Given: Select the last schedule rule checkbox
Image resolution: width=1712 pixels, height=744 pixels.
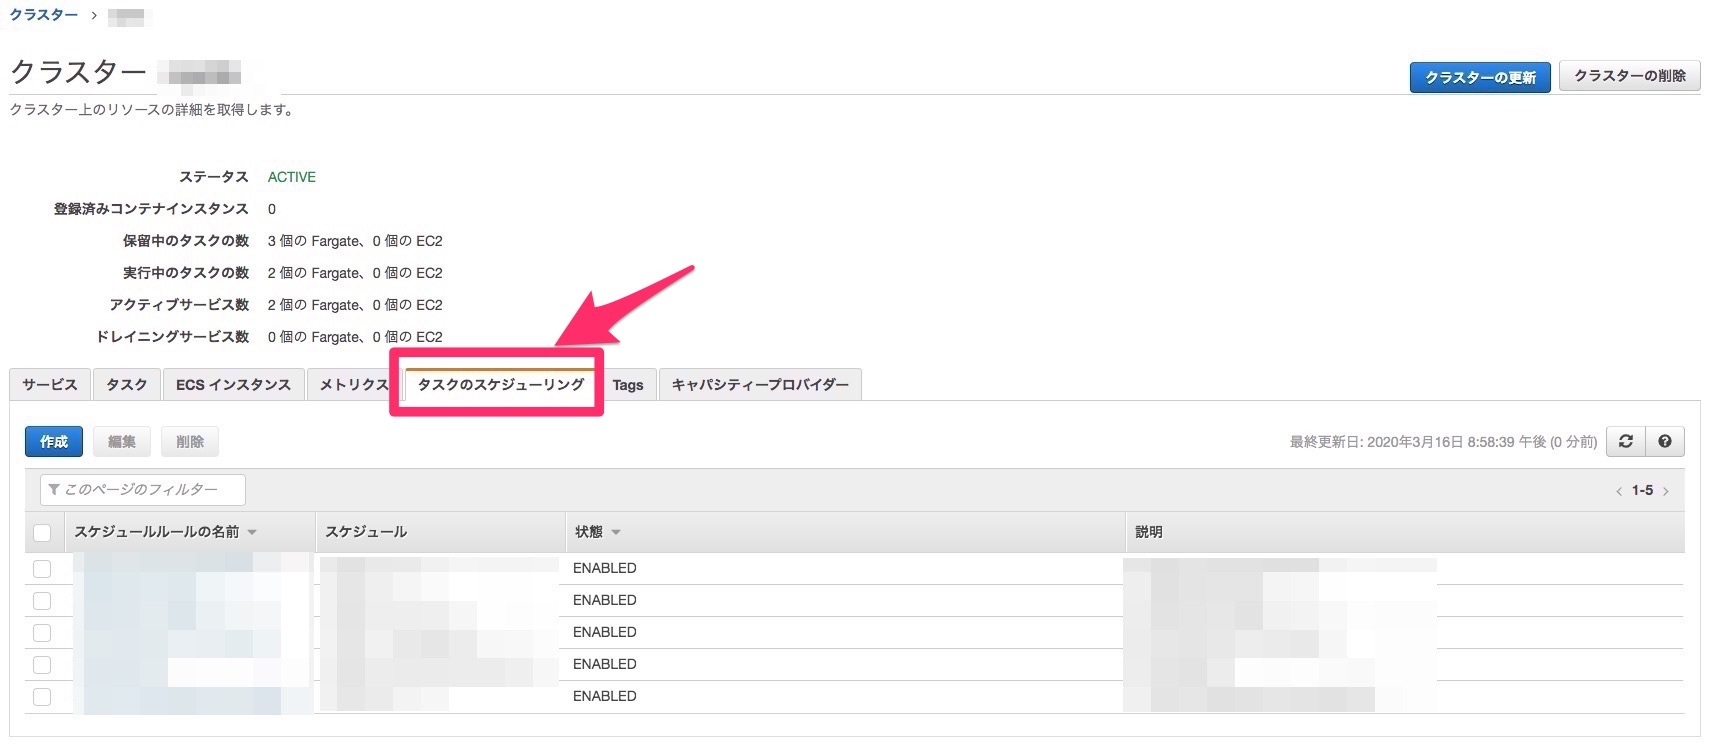Looking at the screenshot, I should [x=42, y=696].
